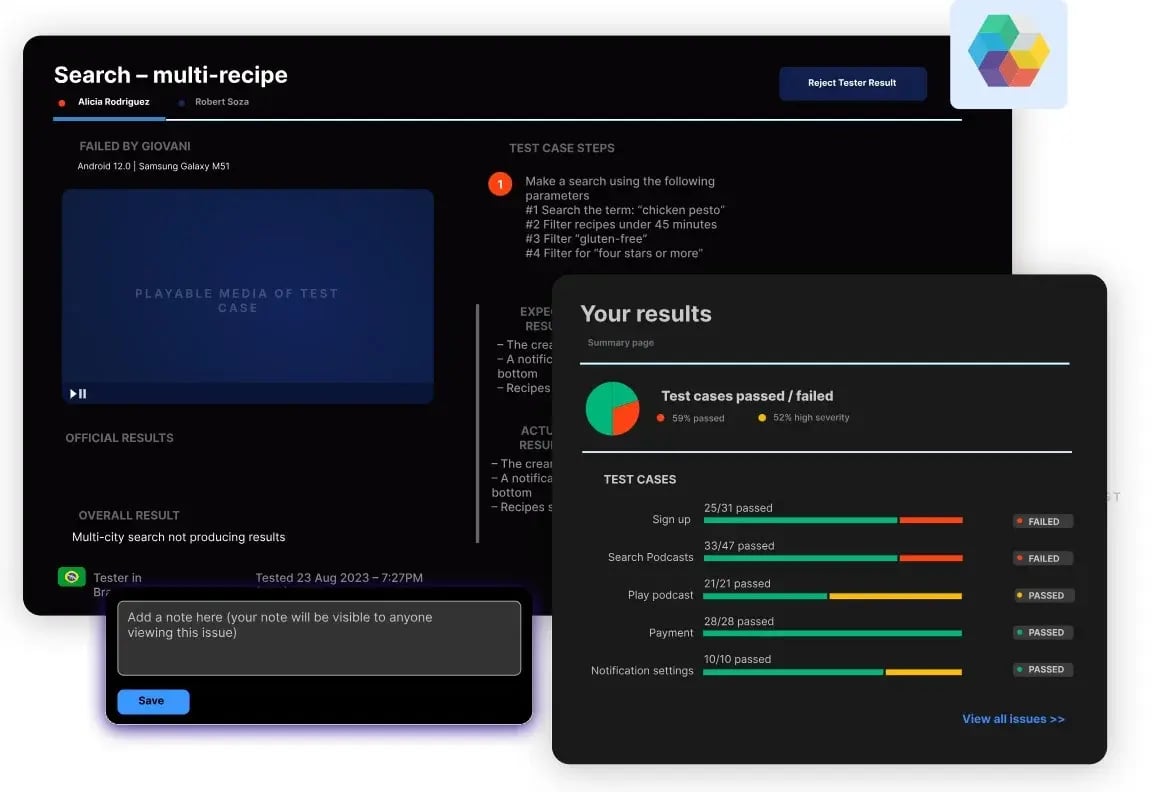Click the colorful hexagon cube logo
This screenshot has height=792, width=1165.
pos(1008,51)
